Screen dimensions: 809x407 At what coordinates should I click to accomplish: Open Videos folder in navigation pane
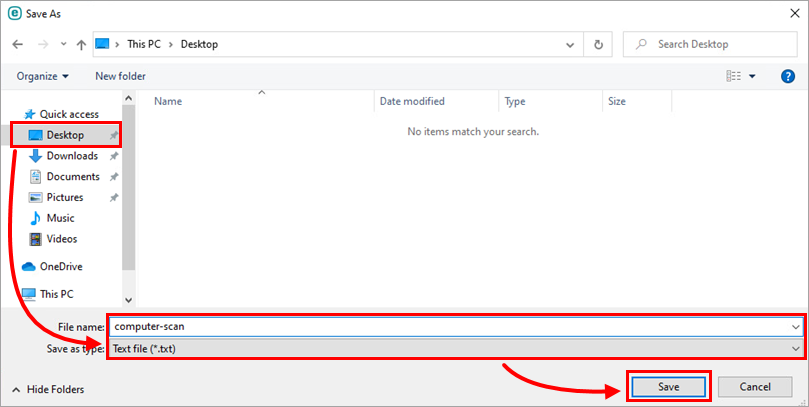(x=62, y=239)
